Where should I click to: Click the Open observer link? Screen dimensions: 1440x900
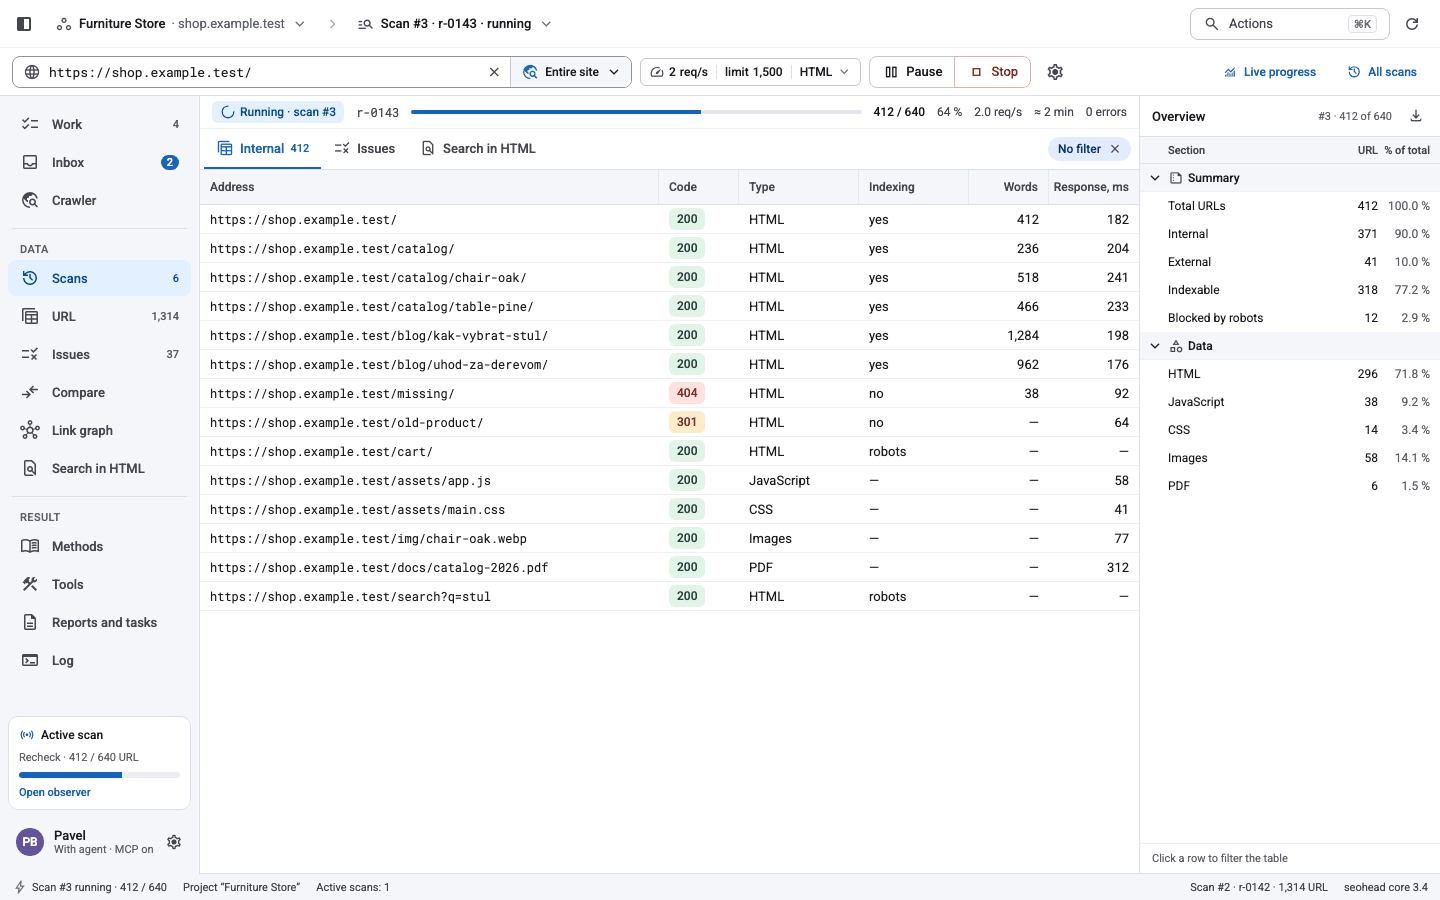[x=55, y=792]
